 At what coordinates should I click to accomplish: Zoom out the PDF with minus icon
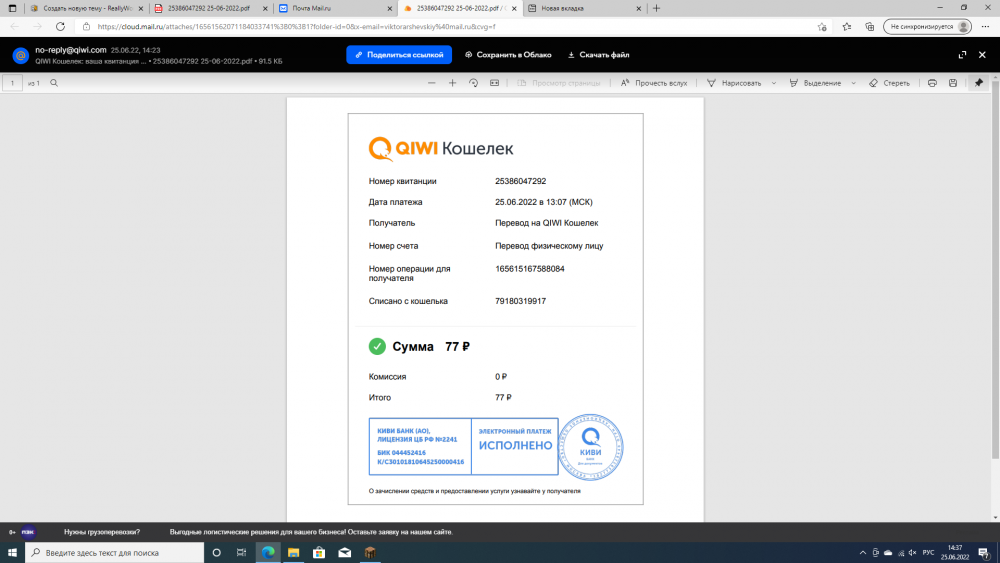pyautogui.click(x=432, y=83)
